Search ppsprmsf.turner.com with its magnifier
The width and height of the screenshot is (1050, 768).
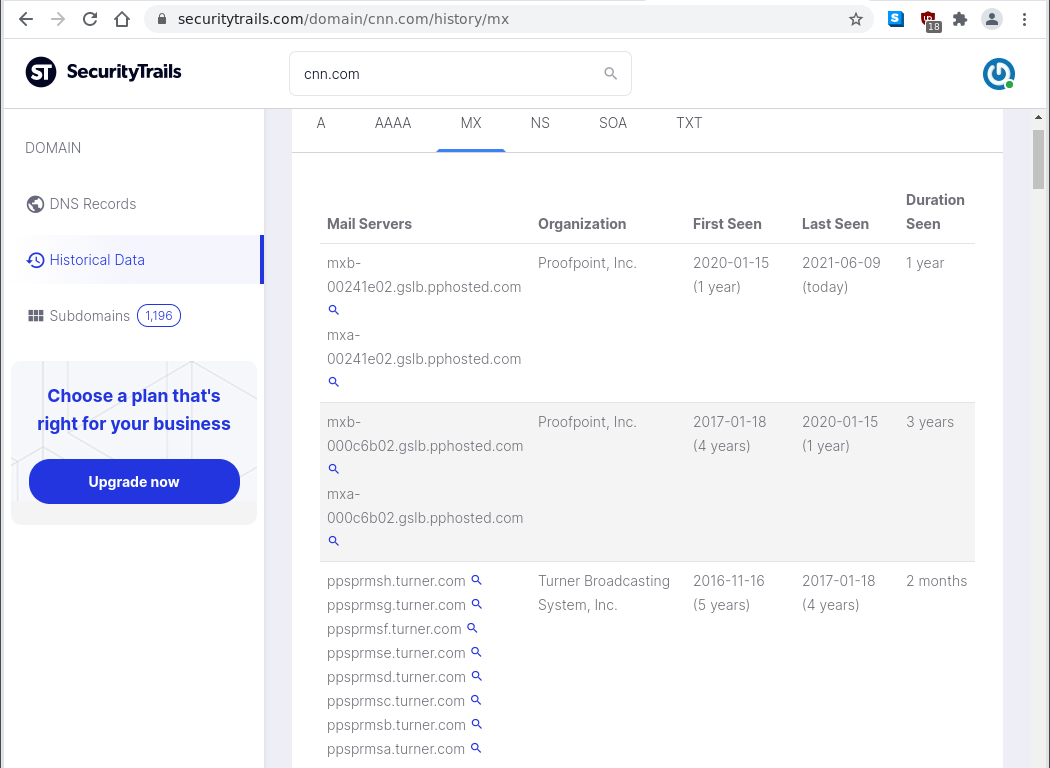(x=472, y=628)
